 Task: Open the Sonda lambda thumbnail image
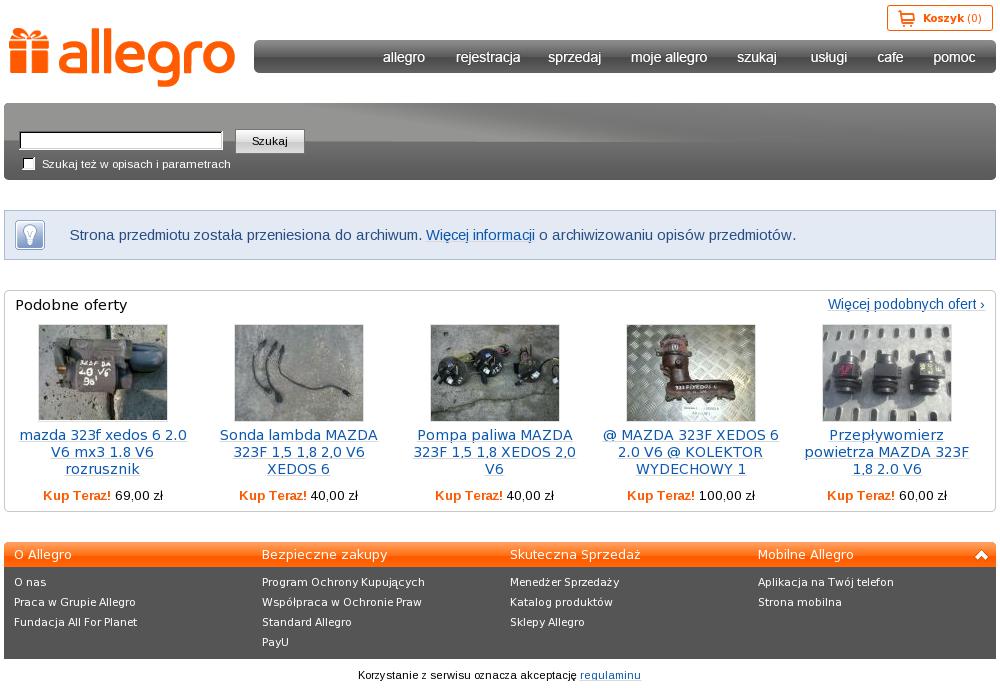tap(298, 372)
